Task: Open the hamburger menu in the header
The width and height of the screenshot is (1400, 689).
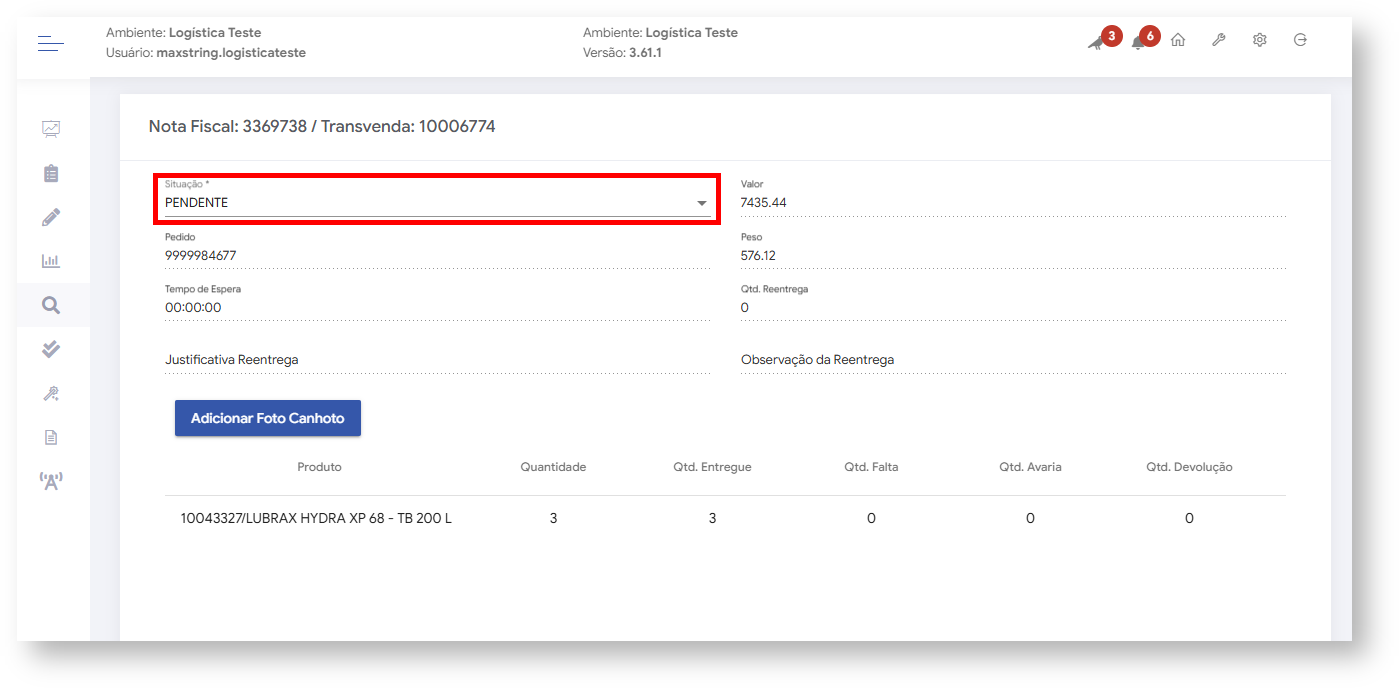Action: [x=51, y=43]
